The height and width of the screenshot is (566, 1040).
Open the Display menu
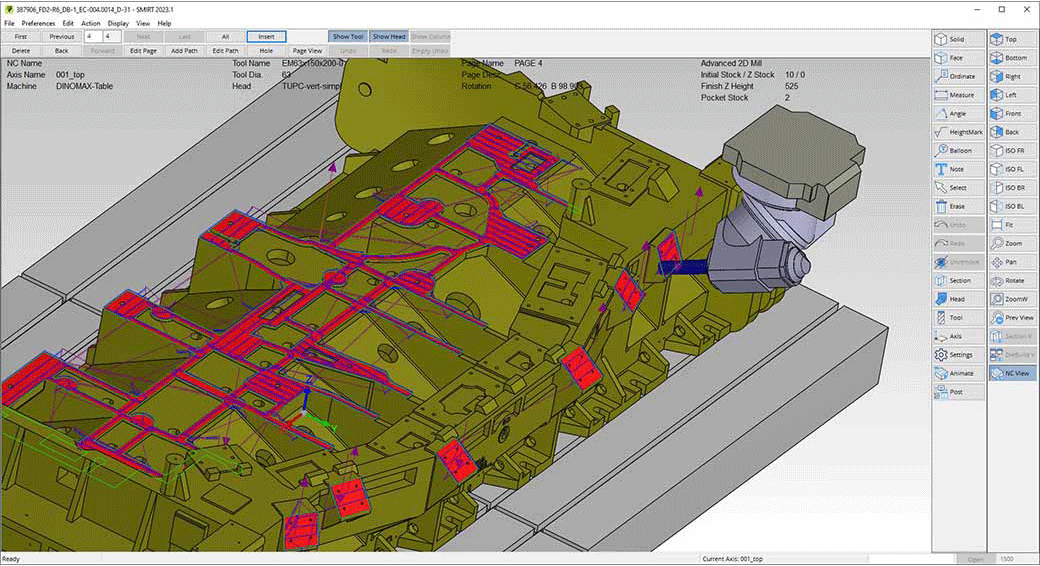tap(118, 23)
